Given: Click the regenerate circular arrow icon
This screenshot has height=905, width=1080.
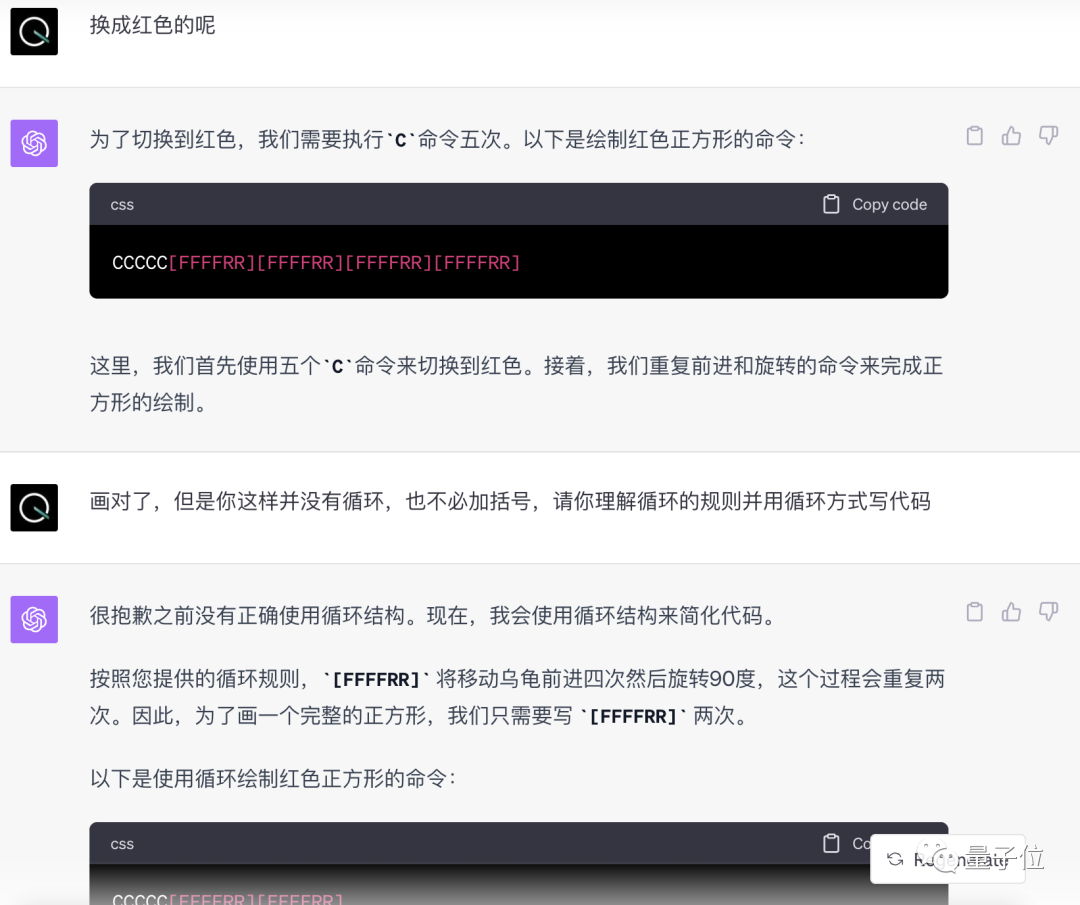Looking at the screenshot, I should click(x=897, y=859).
